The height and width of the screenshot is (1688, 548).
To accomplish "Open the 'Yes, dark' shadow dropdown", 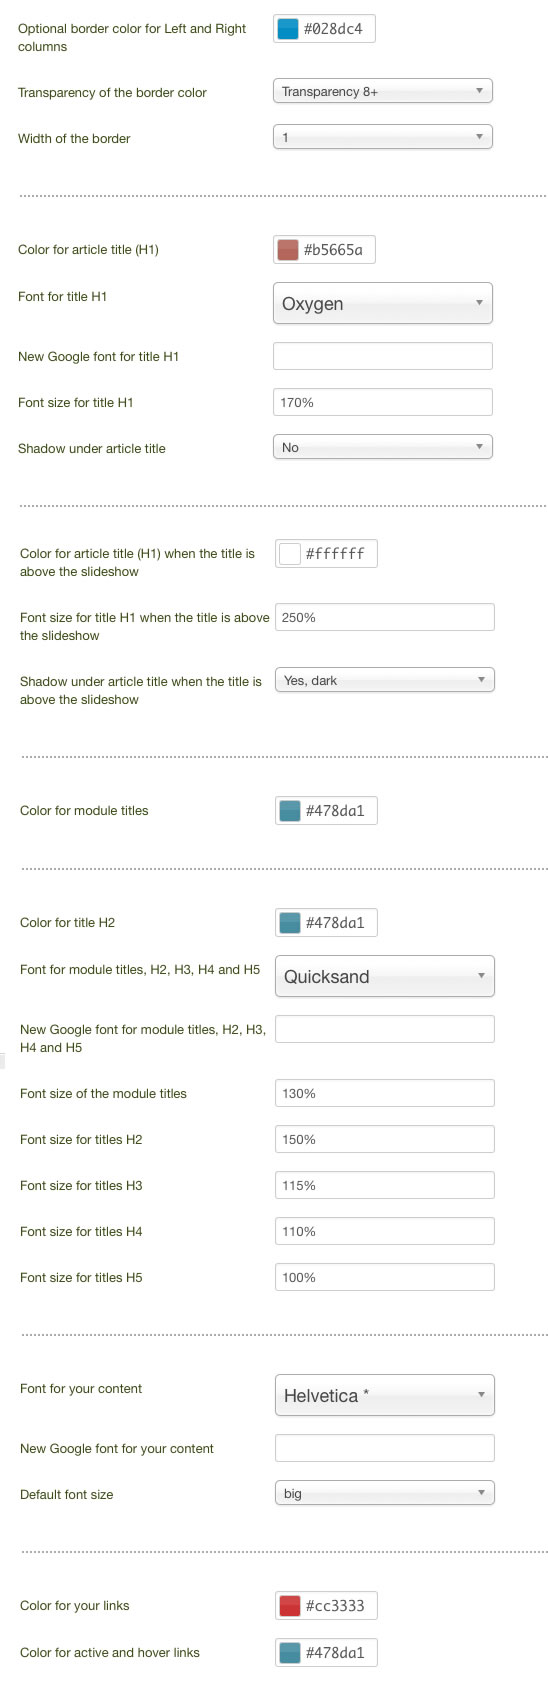I will pyautogui.click(x=385, y=680).
